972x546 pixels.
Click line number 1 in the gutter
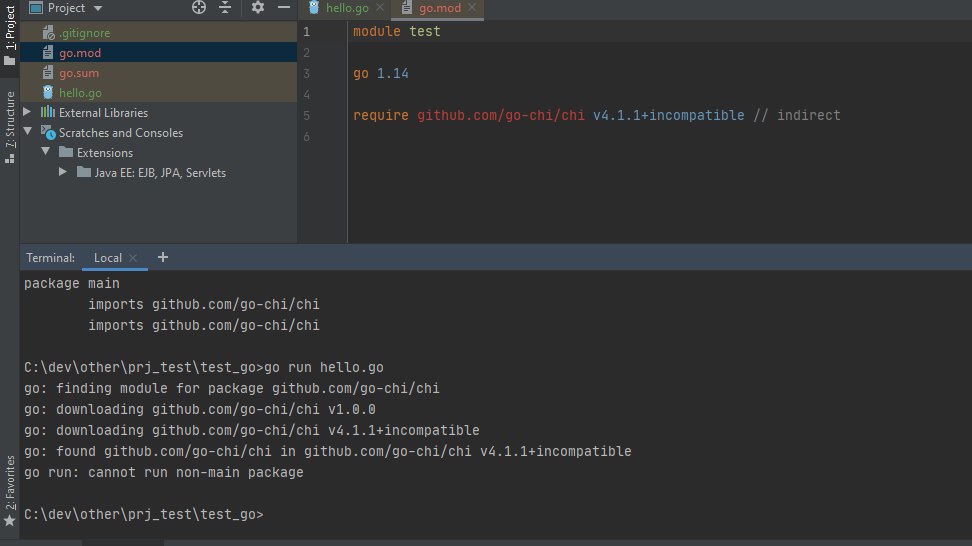[x=306, y=32]
